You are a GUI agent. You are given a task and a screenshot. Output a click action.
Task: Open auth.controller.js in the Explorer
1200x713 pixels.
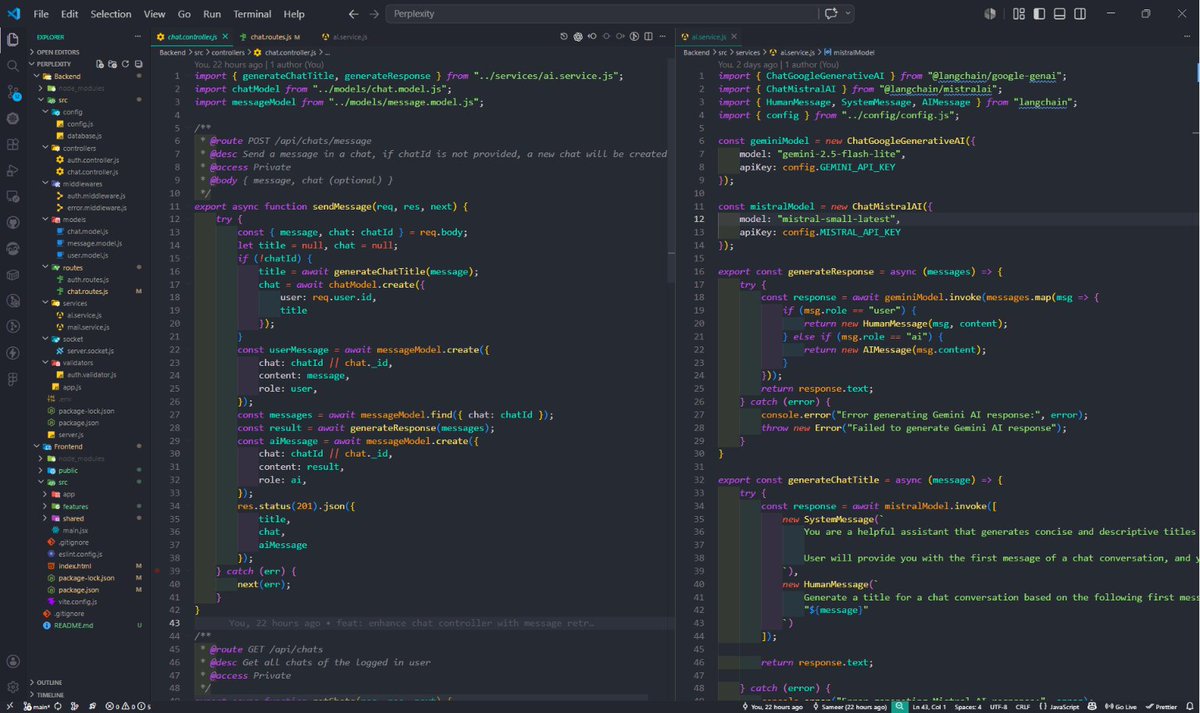[x=88, y=159]
